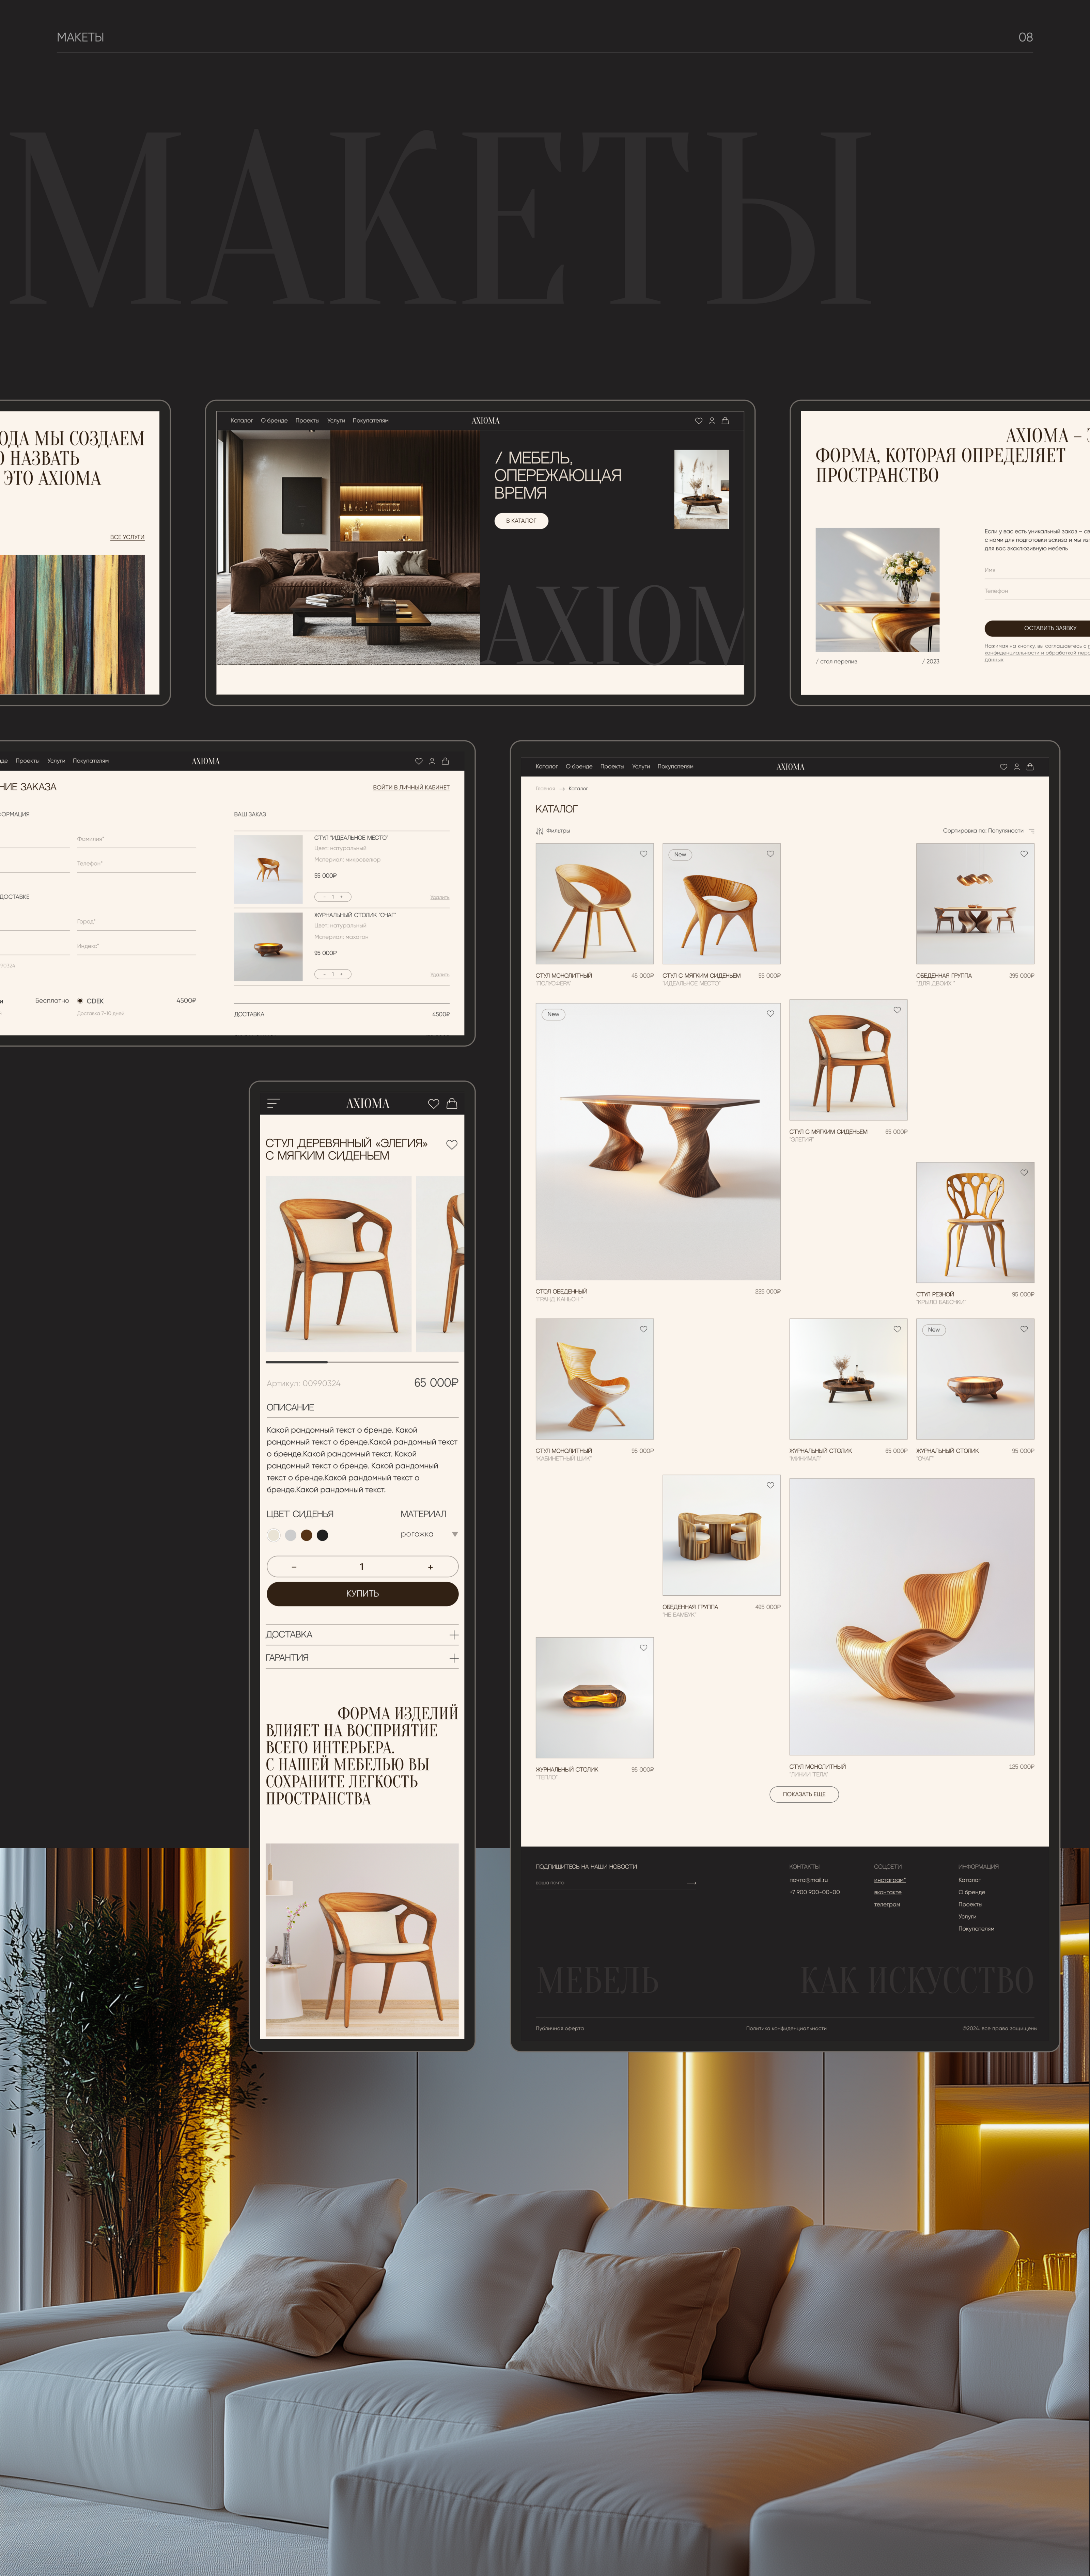Screen dimensions: 1090x2576
Task: Pick the brown seat color swatch
Action: (307, 1535)
